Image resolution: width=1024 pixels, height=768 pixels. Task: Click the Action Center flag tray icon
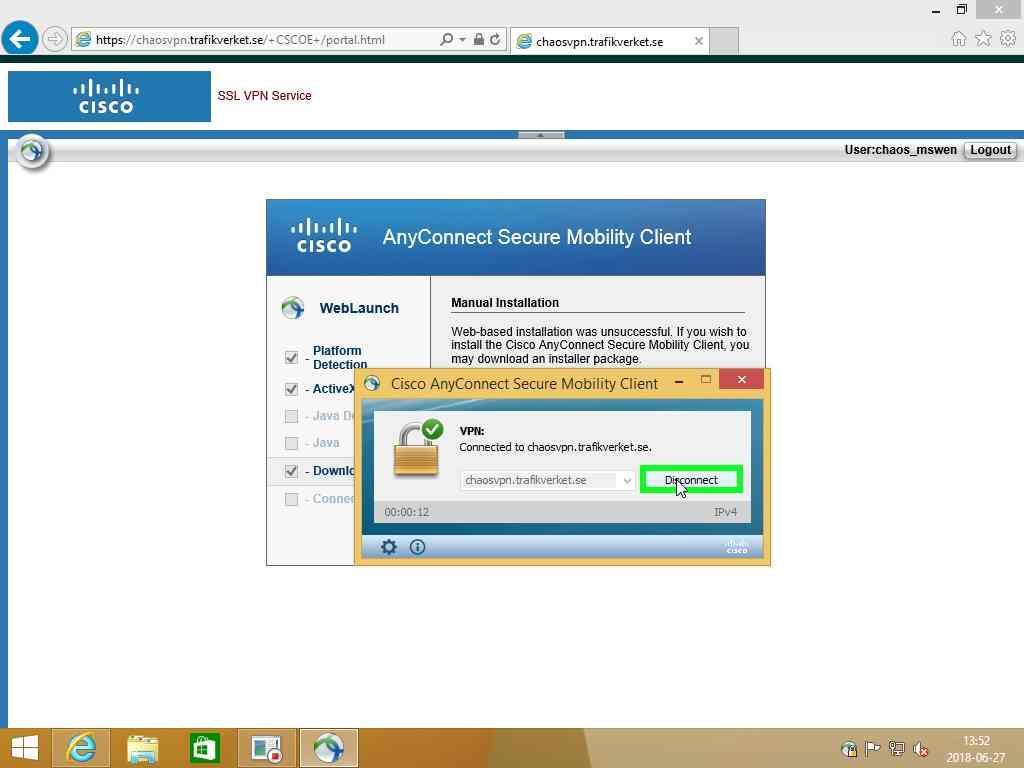(x=872, y=749)
